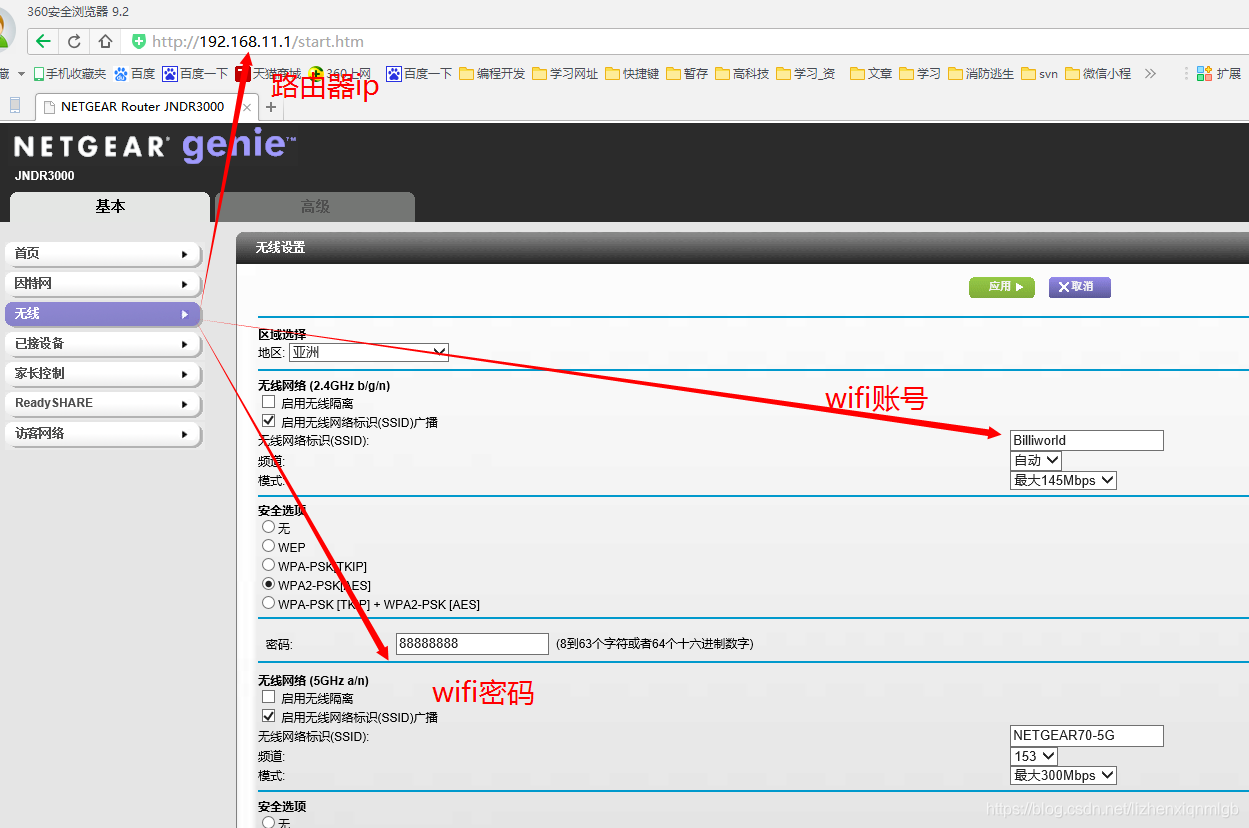Toggle the browser sidebar icon left of tabs
The height and width of the screenshot is (828, 1249).
15,106
